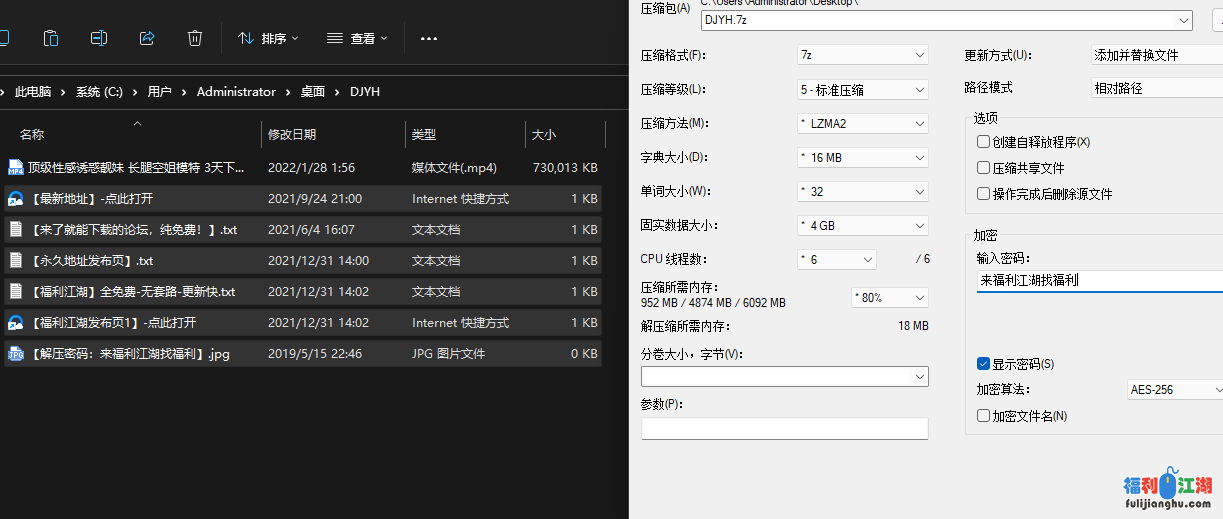Image resolution: width=1223 pixels, height=519 pixels.
Task: Click the Delete trash can icon
Action: [195, 38]
